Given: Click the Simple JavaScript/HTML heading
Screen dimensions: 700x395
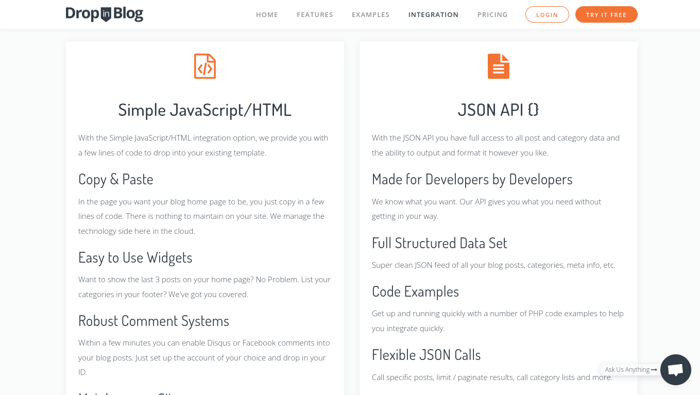Looking at the screenshot, I should pyautogui.click(x=204, y=110).
